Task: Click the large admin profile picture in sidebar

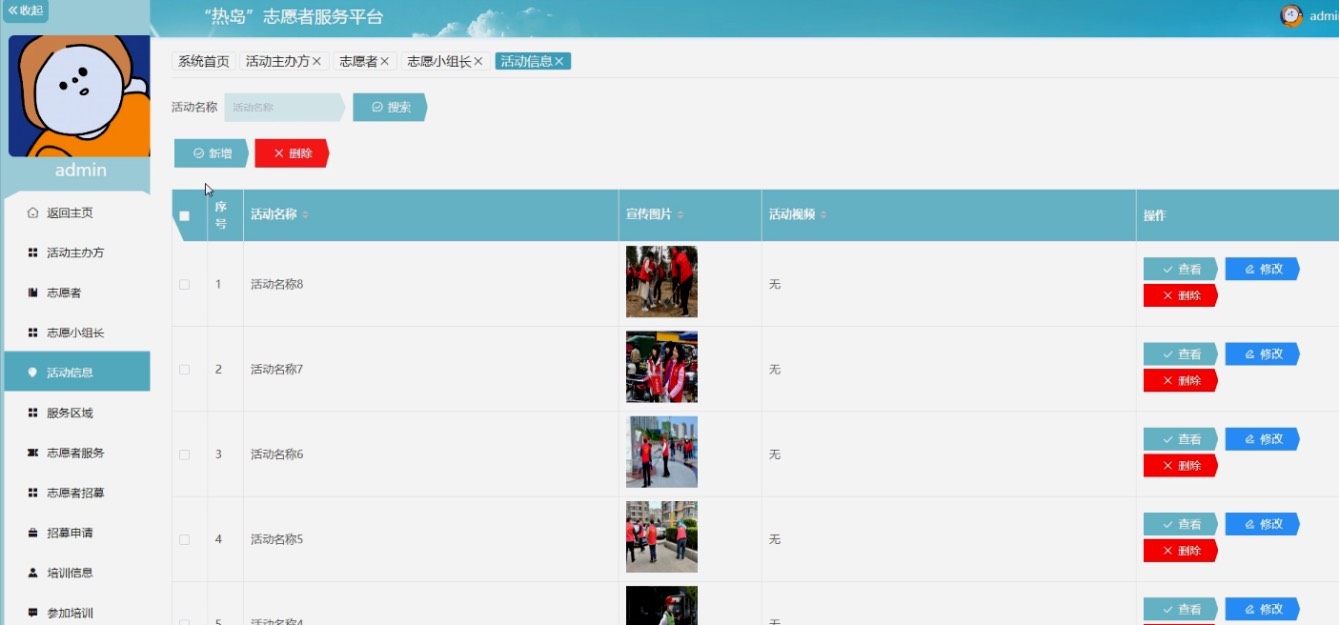Action: pyautogui.click(x=79, y=96)
